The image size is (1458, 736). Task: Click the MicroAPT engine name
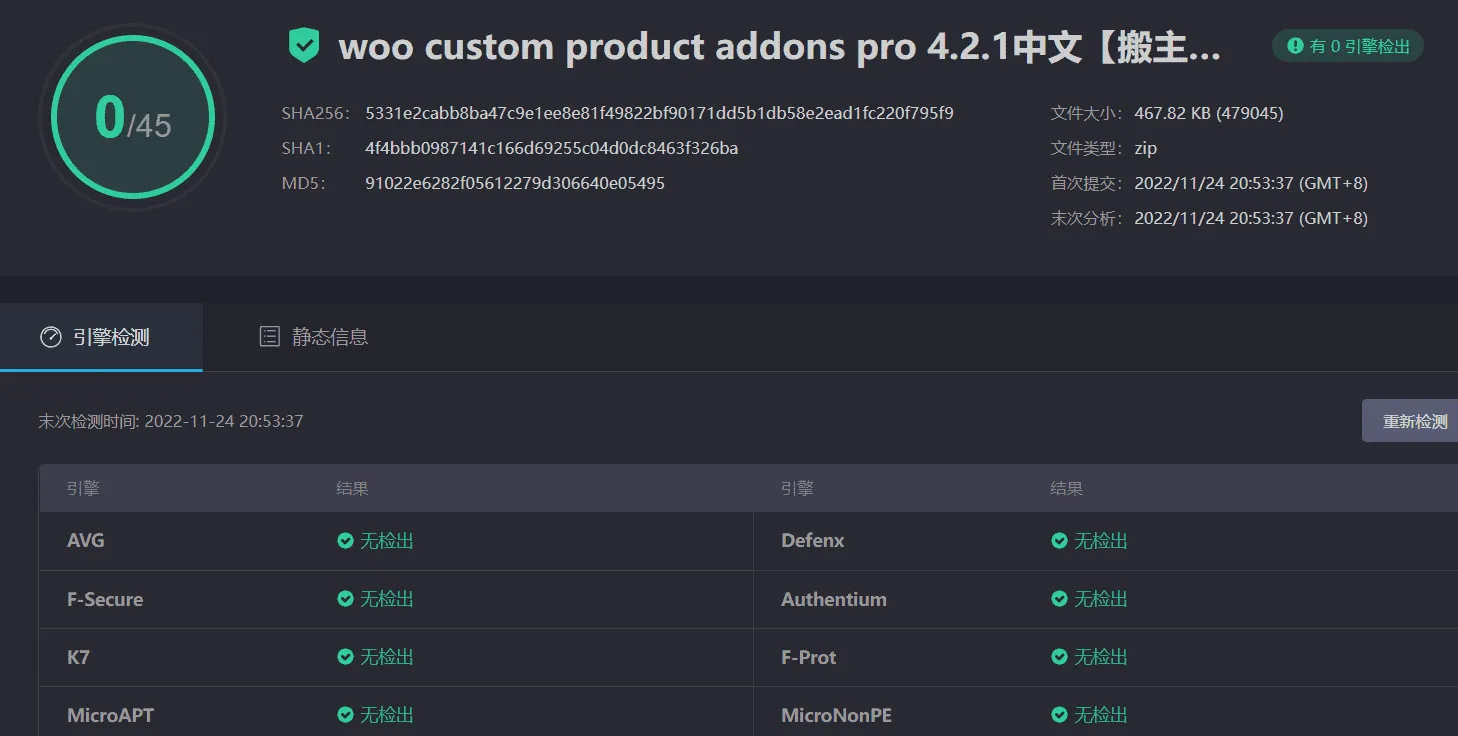coord(110,715)
